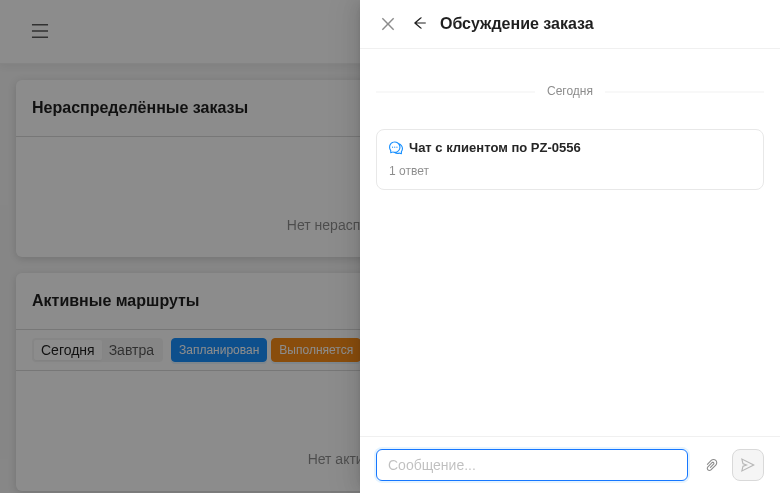
Task: Click the 'Обсуждение заказа' panel title
Action: coord(516,24)
